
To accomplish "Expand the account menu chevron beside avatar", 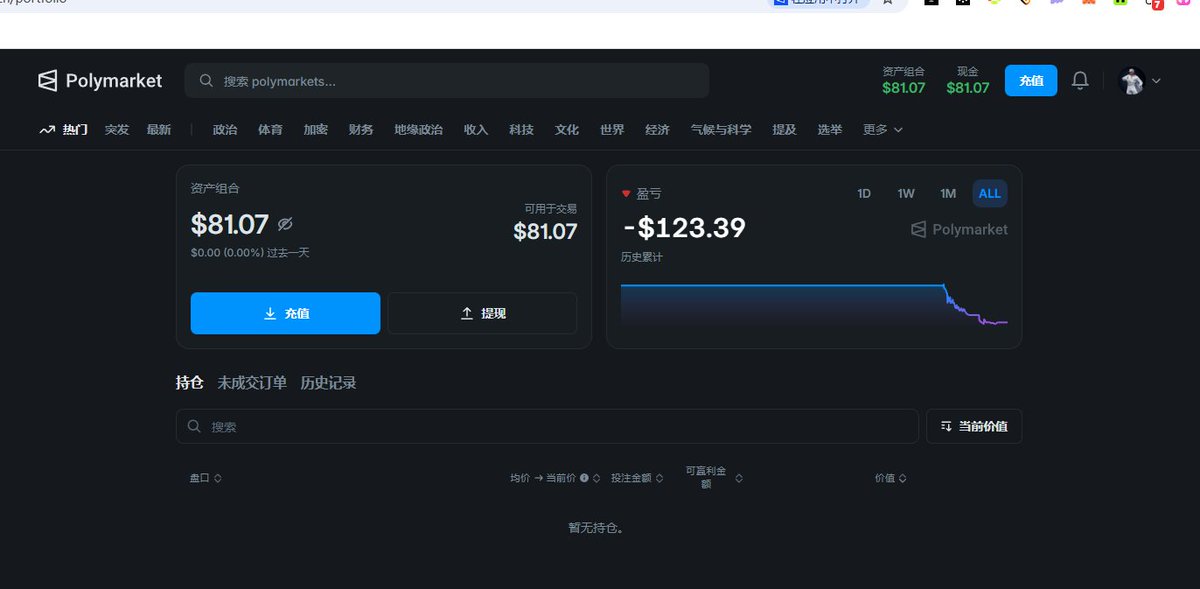I will click(x=1157, y=81).
